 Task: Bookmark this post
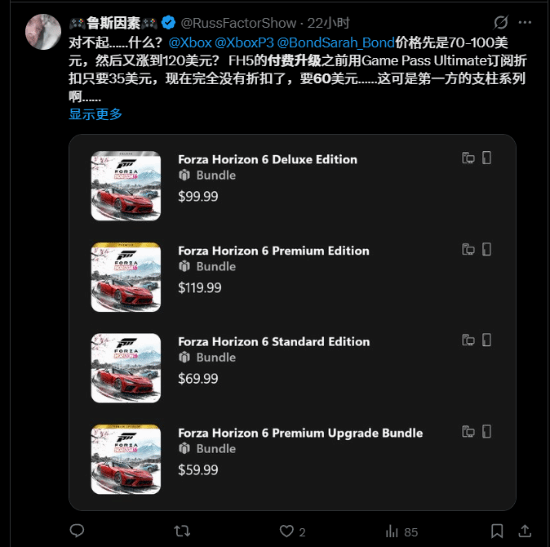[x=497, y=531]
